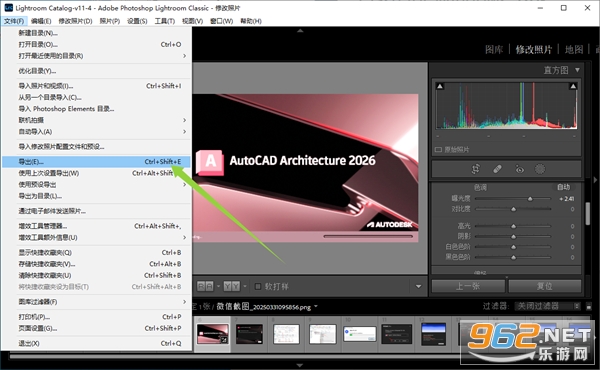Screen dimensions: 600x370
Task: Choose 打印机(P)... entry
Action: click(x=96, y=317)
